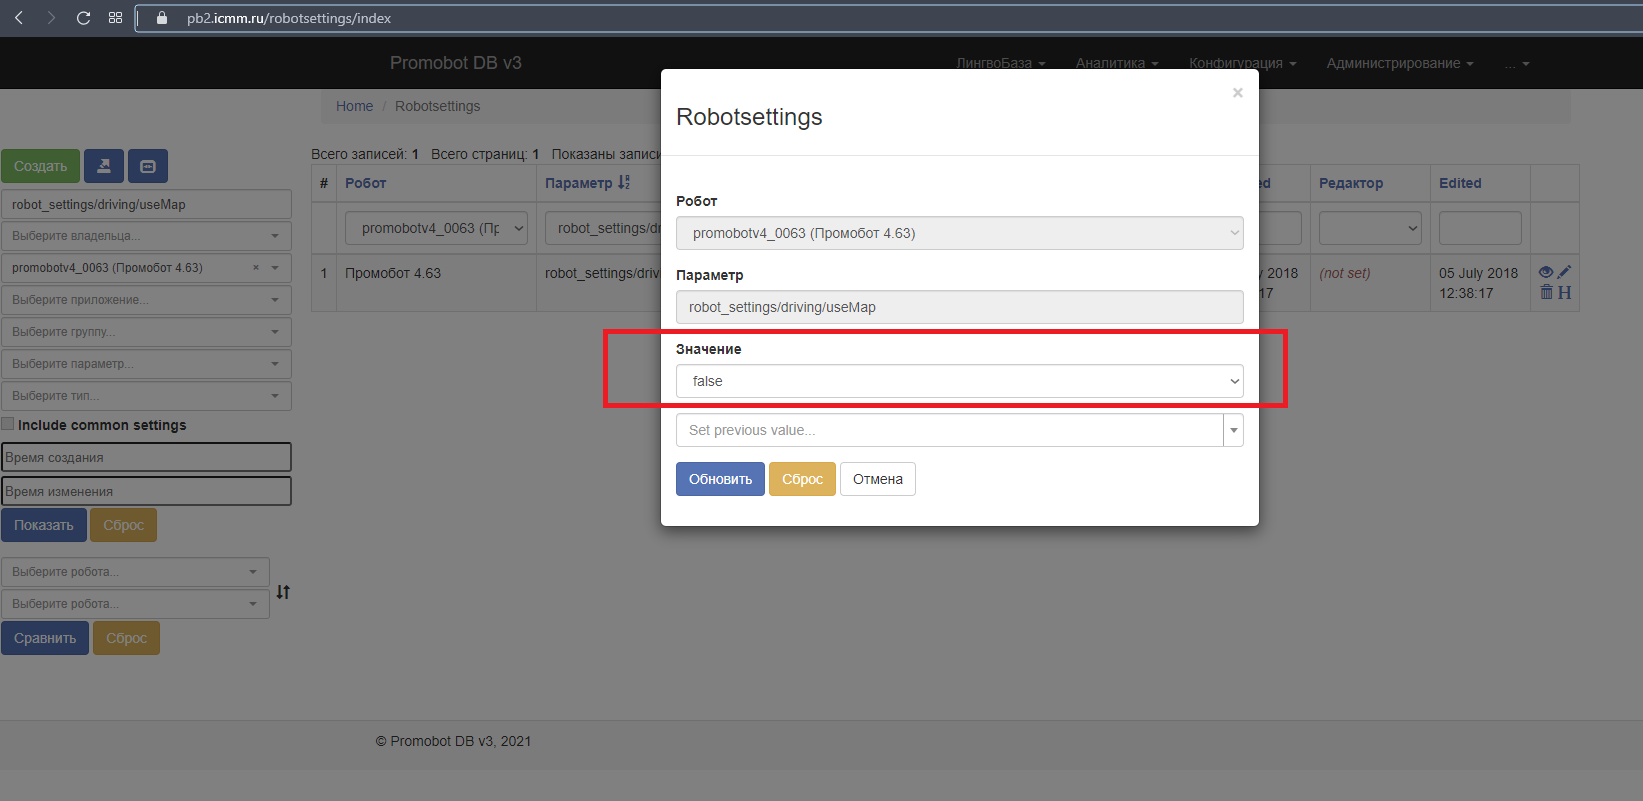Follow the Home breadcrumb link
Viewport: 1643px width, 801px height.
click(x=354, y=106)
